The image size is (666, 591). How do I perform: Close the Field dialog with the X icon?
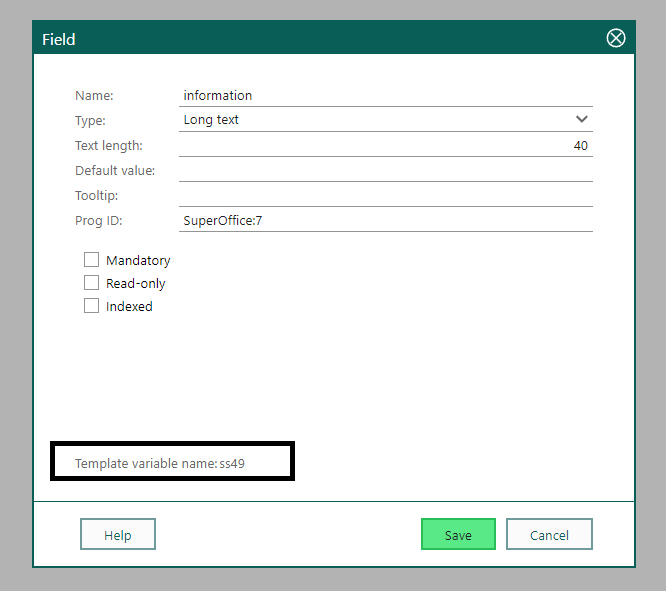point(616,39)
